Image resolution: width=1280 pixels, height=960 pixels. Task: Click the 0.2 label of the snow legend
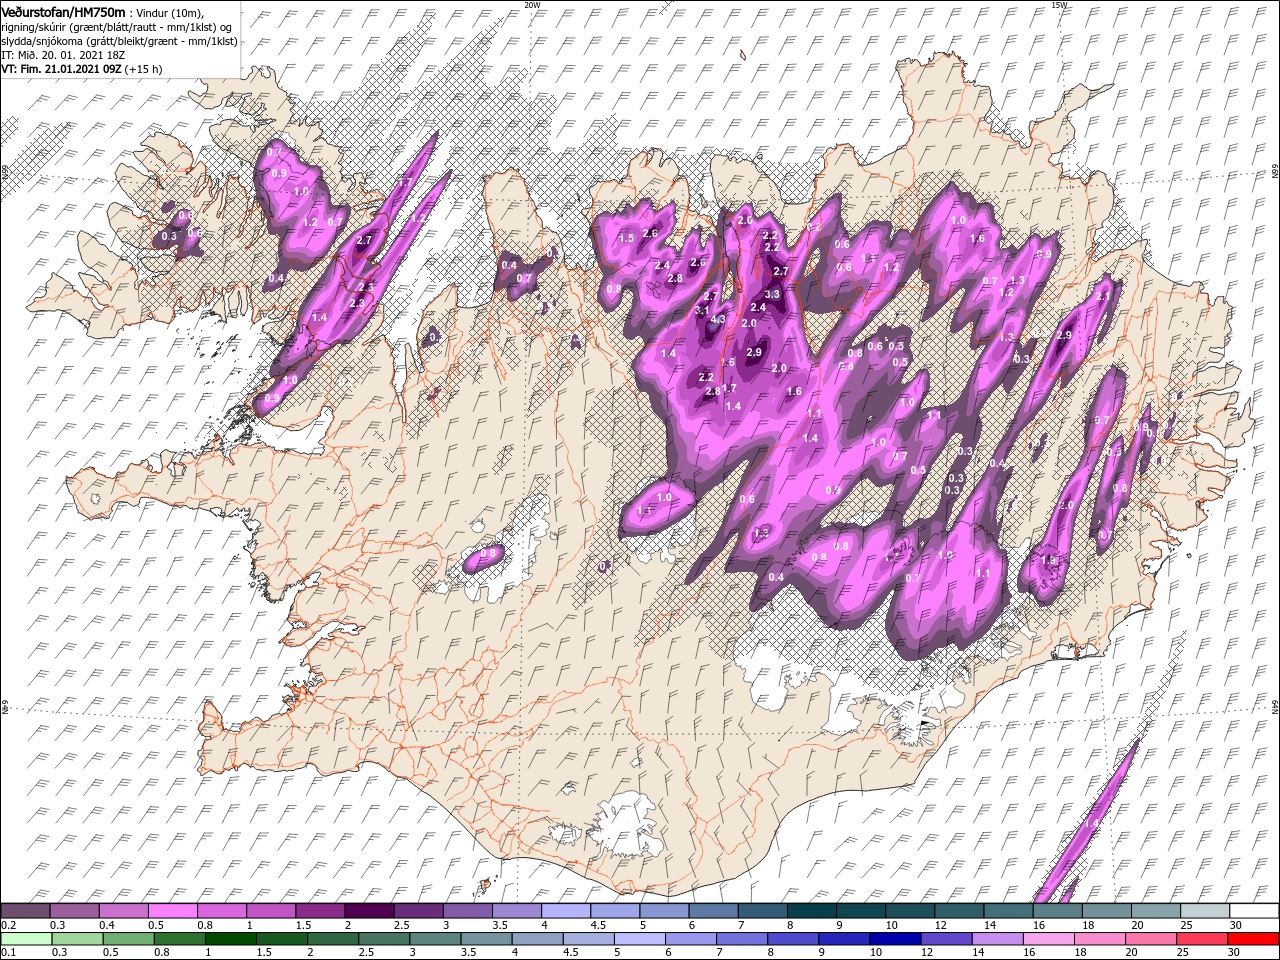7,925
